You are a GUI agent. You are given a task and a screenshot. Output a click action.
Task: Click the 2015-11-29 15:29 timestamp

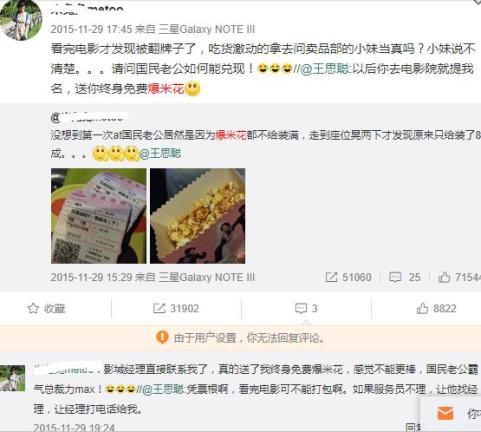pos(92,277)
